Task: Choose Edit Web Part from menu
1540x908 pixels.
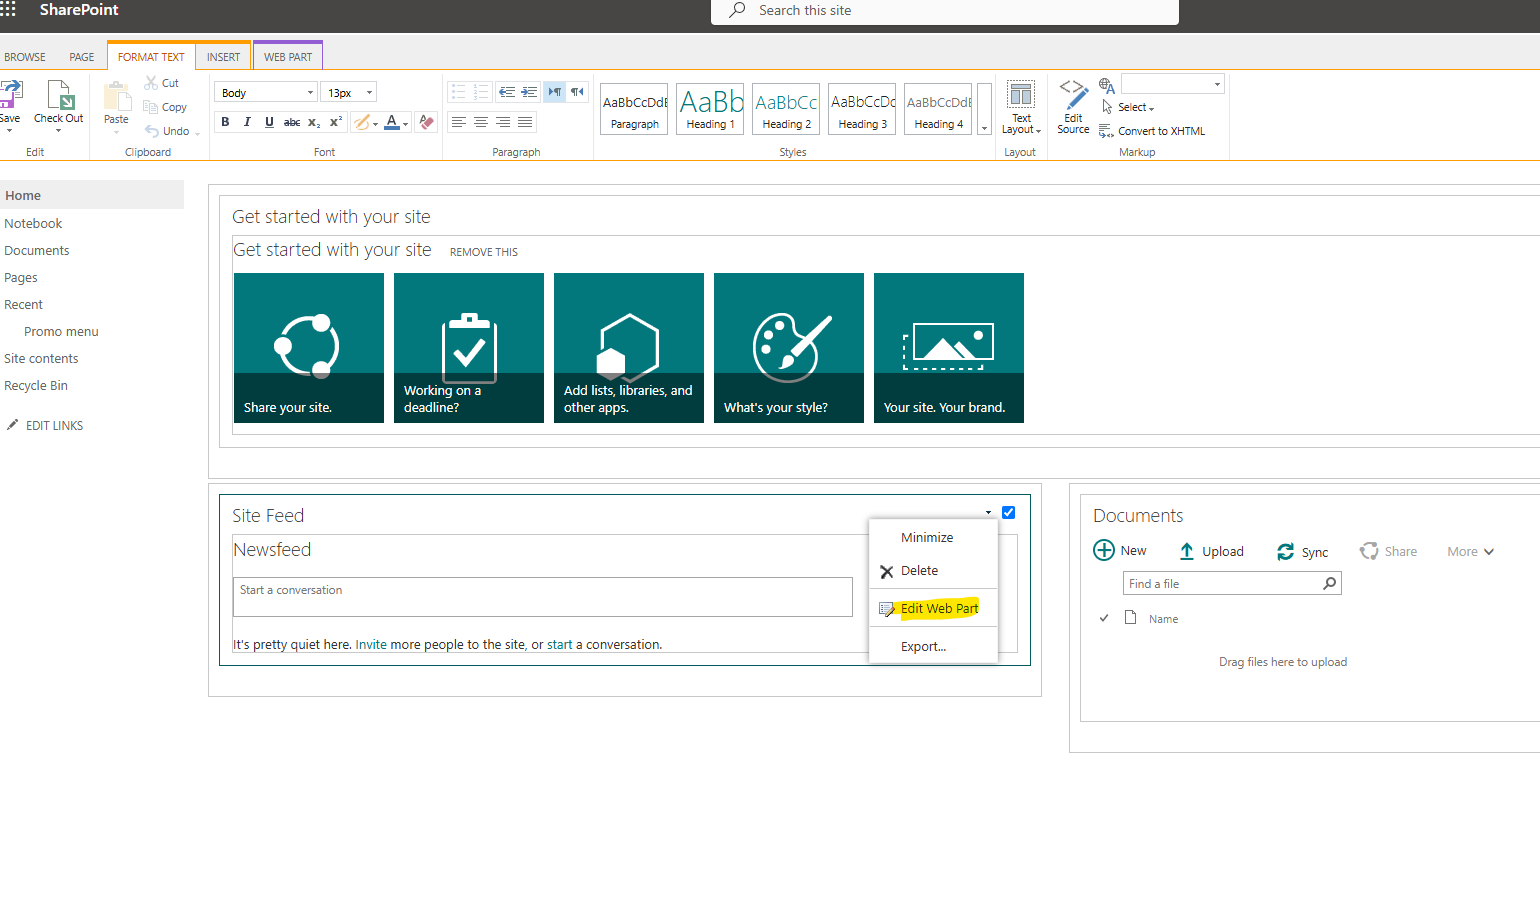Action: coord(939,608)
